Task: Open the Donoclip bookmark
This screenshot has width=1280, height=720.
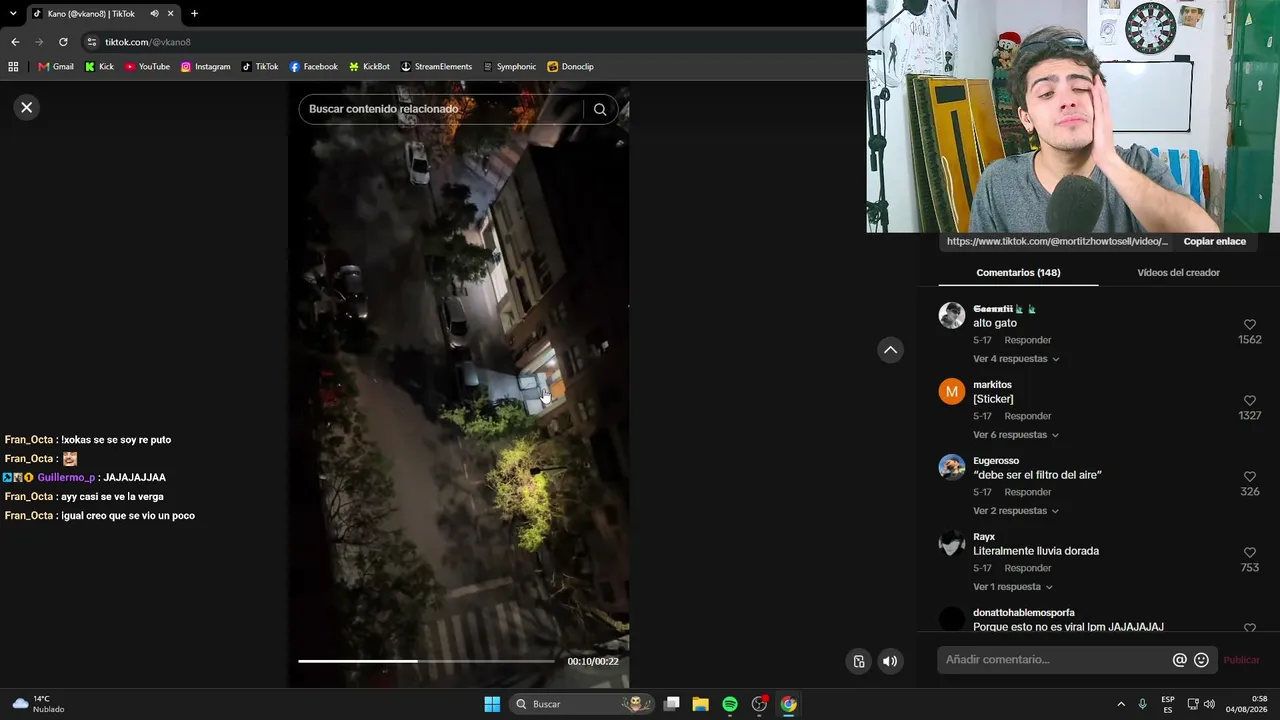Action: click(x=571, y=67)
